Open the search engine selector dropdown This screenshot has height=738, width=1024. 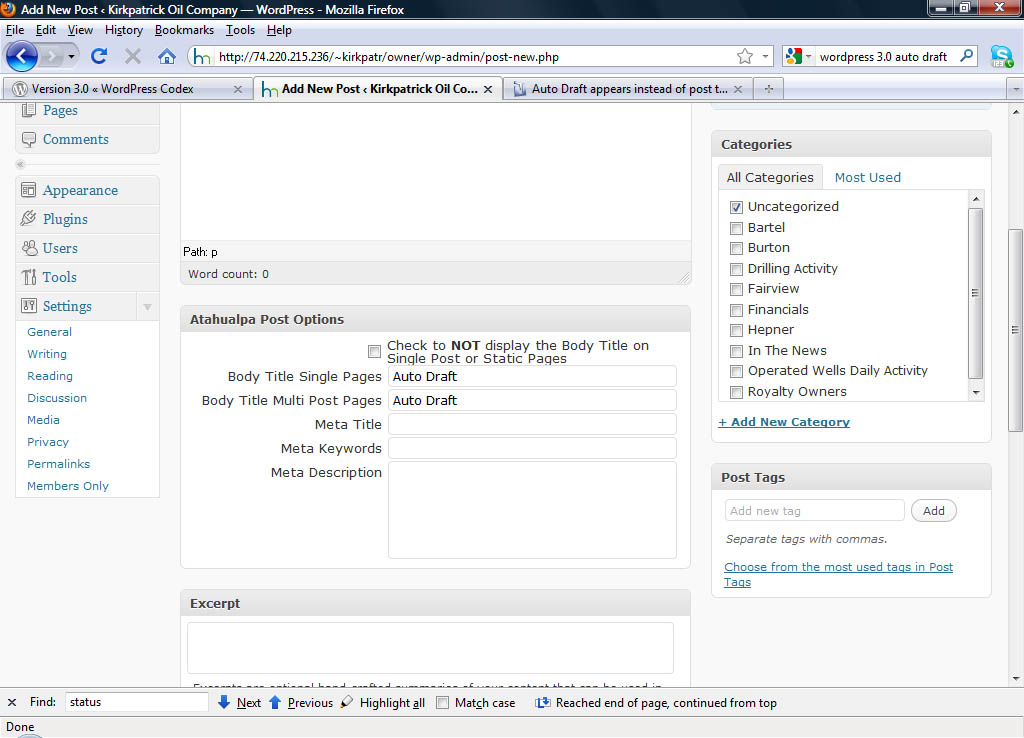click(x=808, y=57)
